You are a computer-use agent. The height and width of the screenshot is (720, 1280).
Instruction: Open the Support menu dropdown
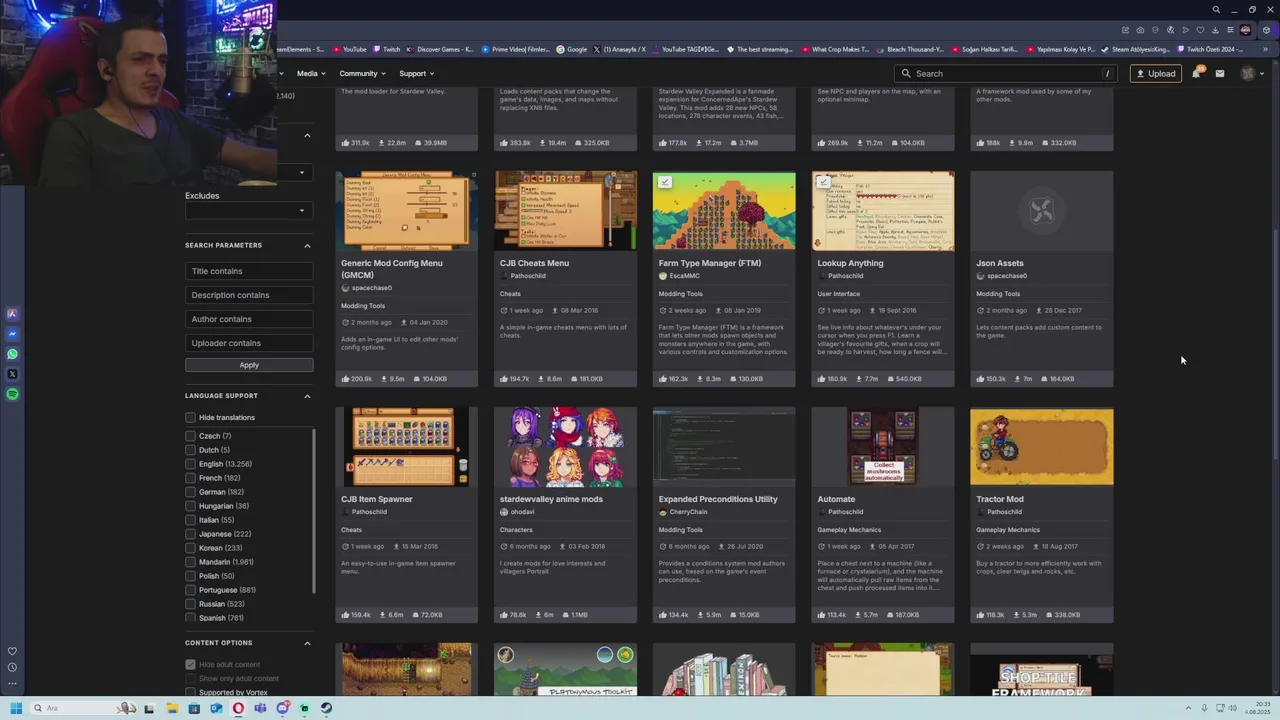[417, 73]
